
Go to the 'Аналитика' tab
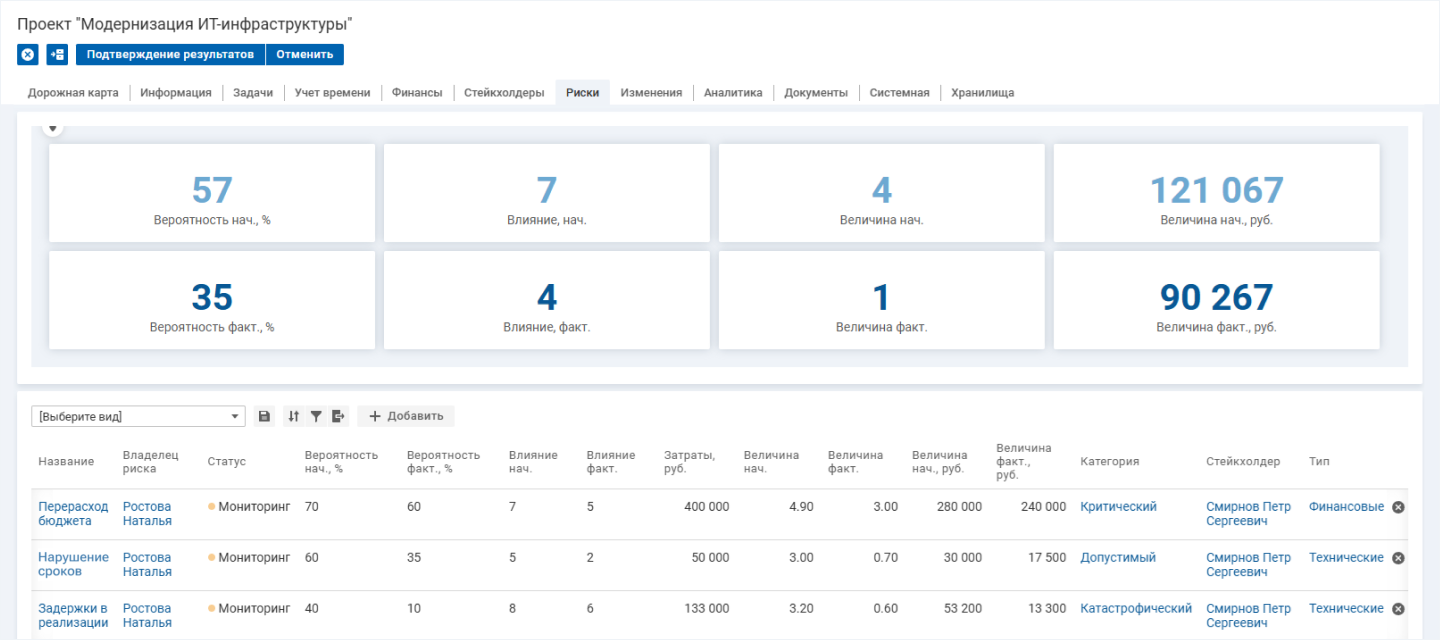[x=733, y=93]
